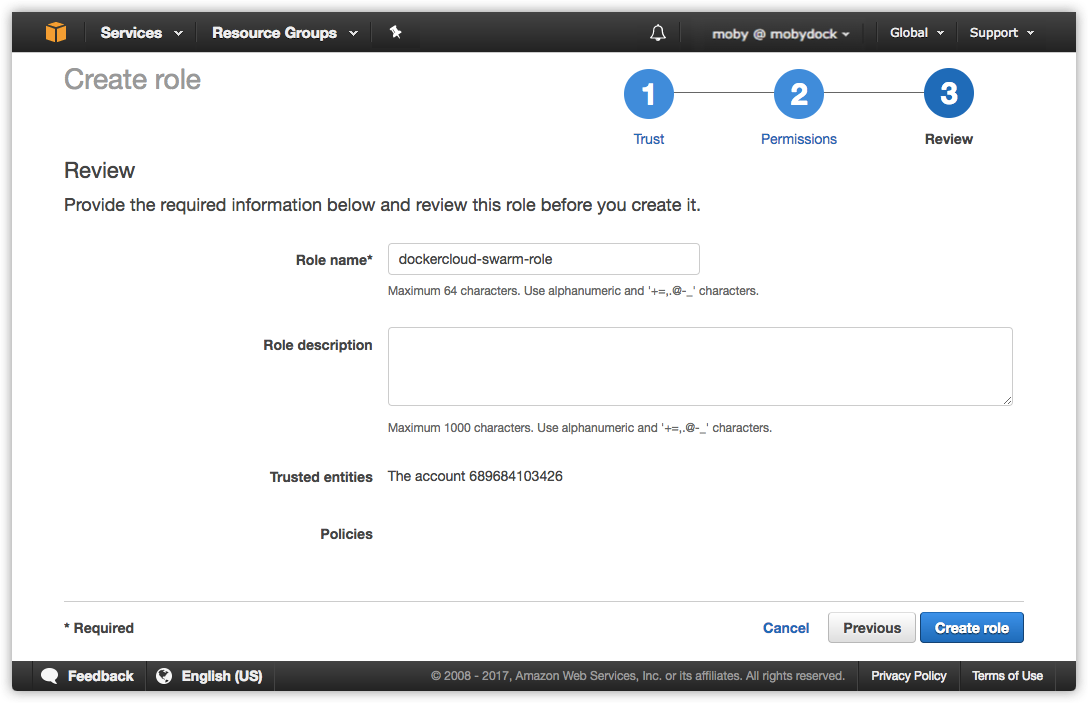
Task: Click the Cancel link
Action: (786, 627)
